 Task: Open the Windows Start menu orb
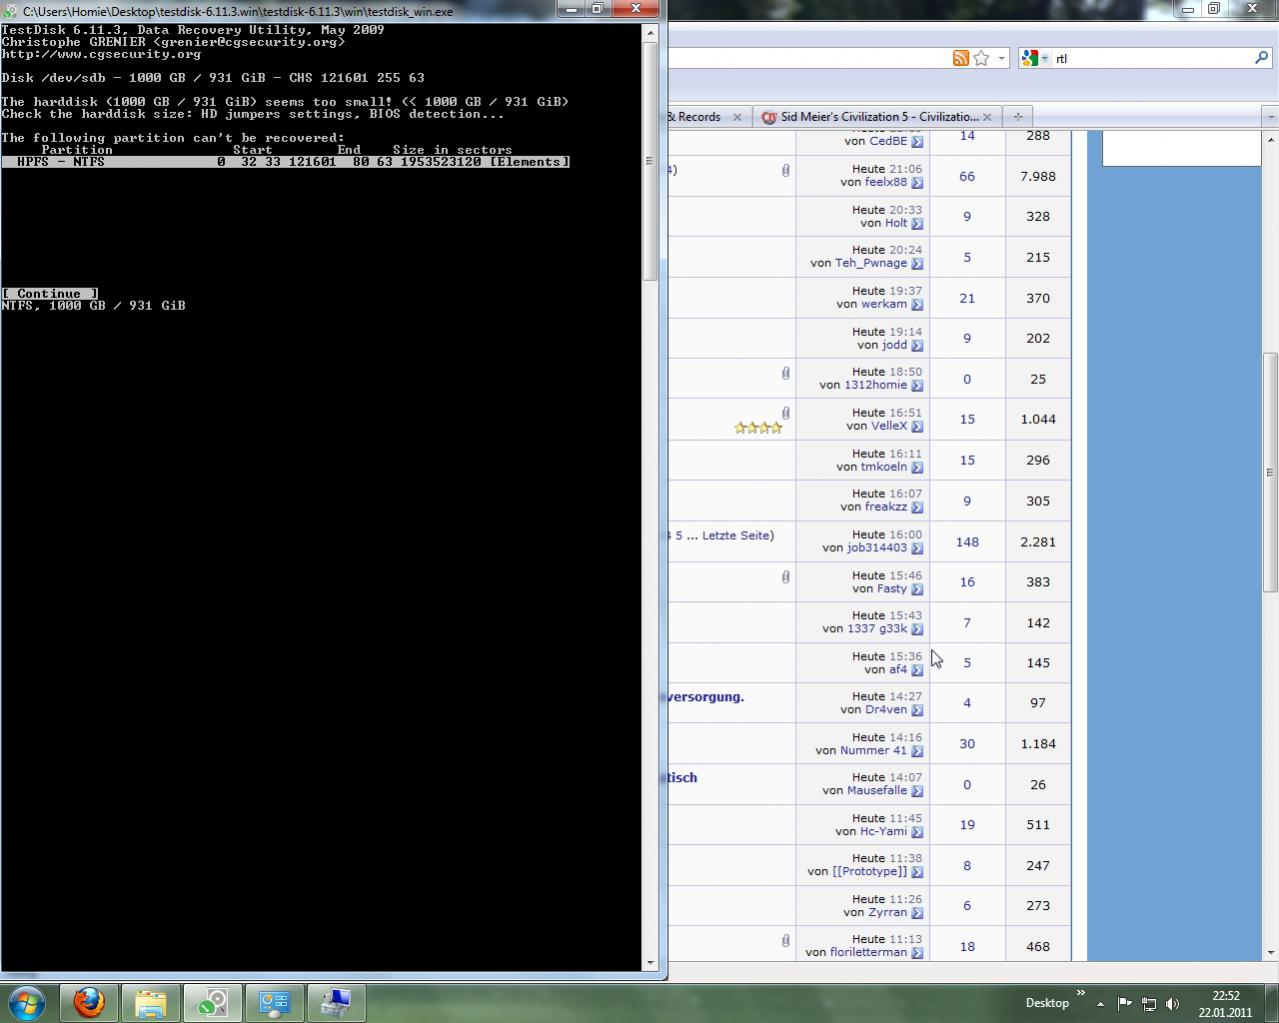(27, 1002)
